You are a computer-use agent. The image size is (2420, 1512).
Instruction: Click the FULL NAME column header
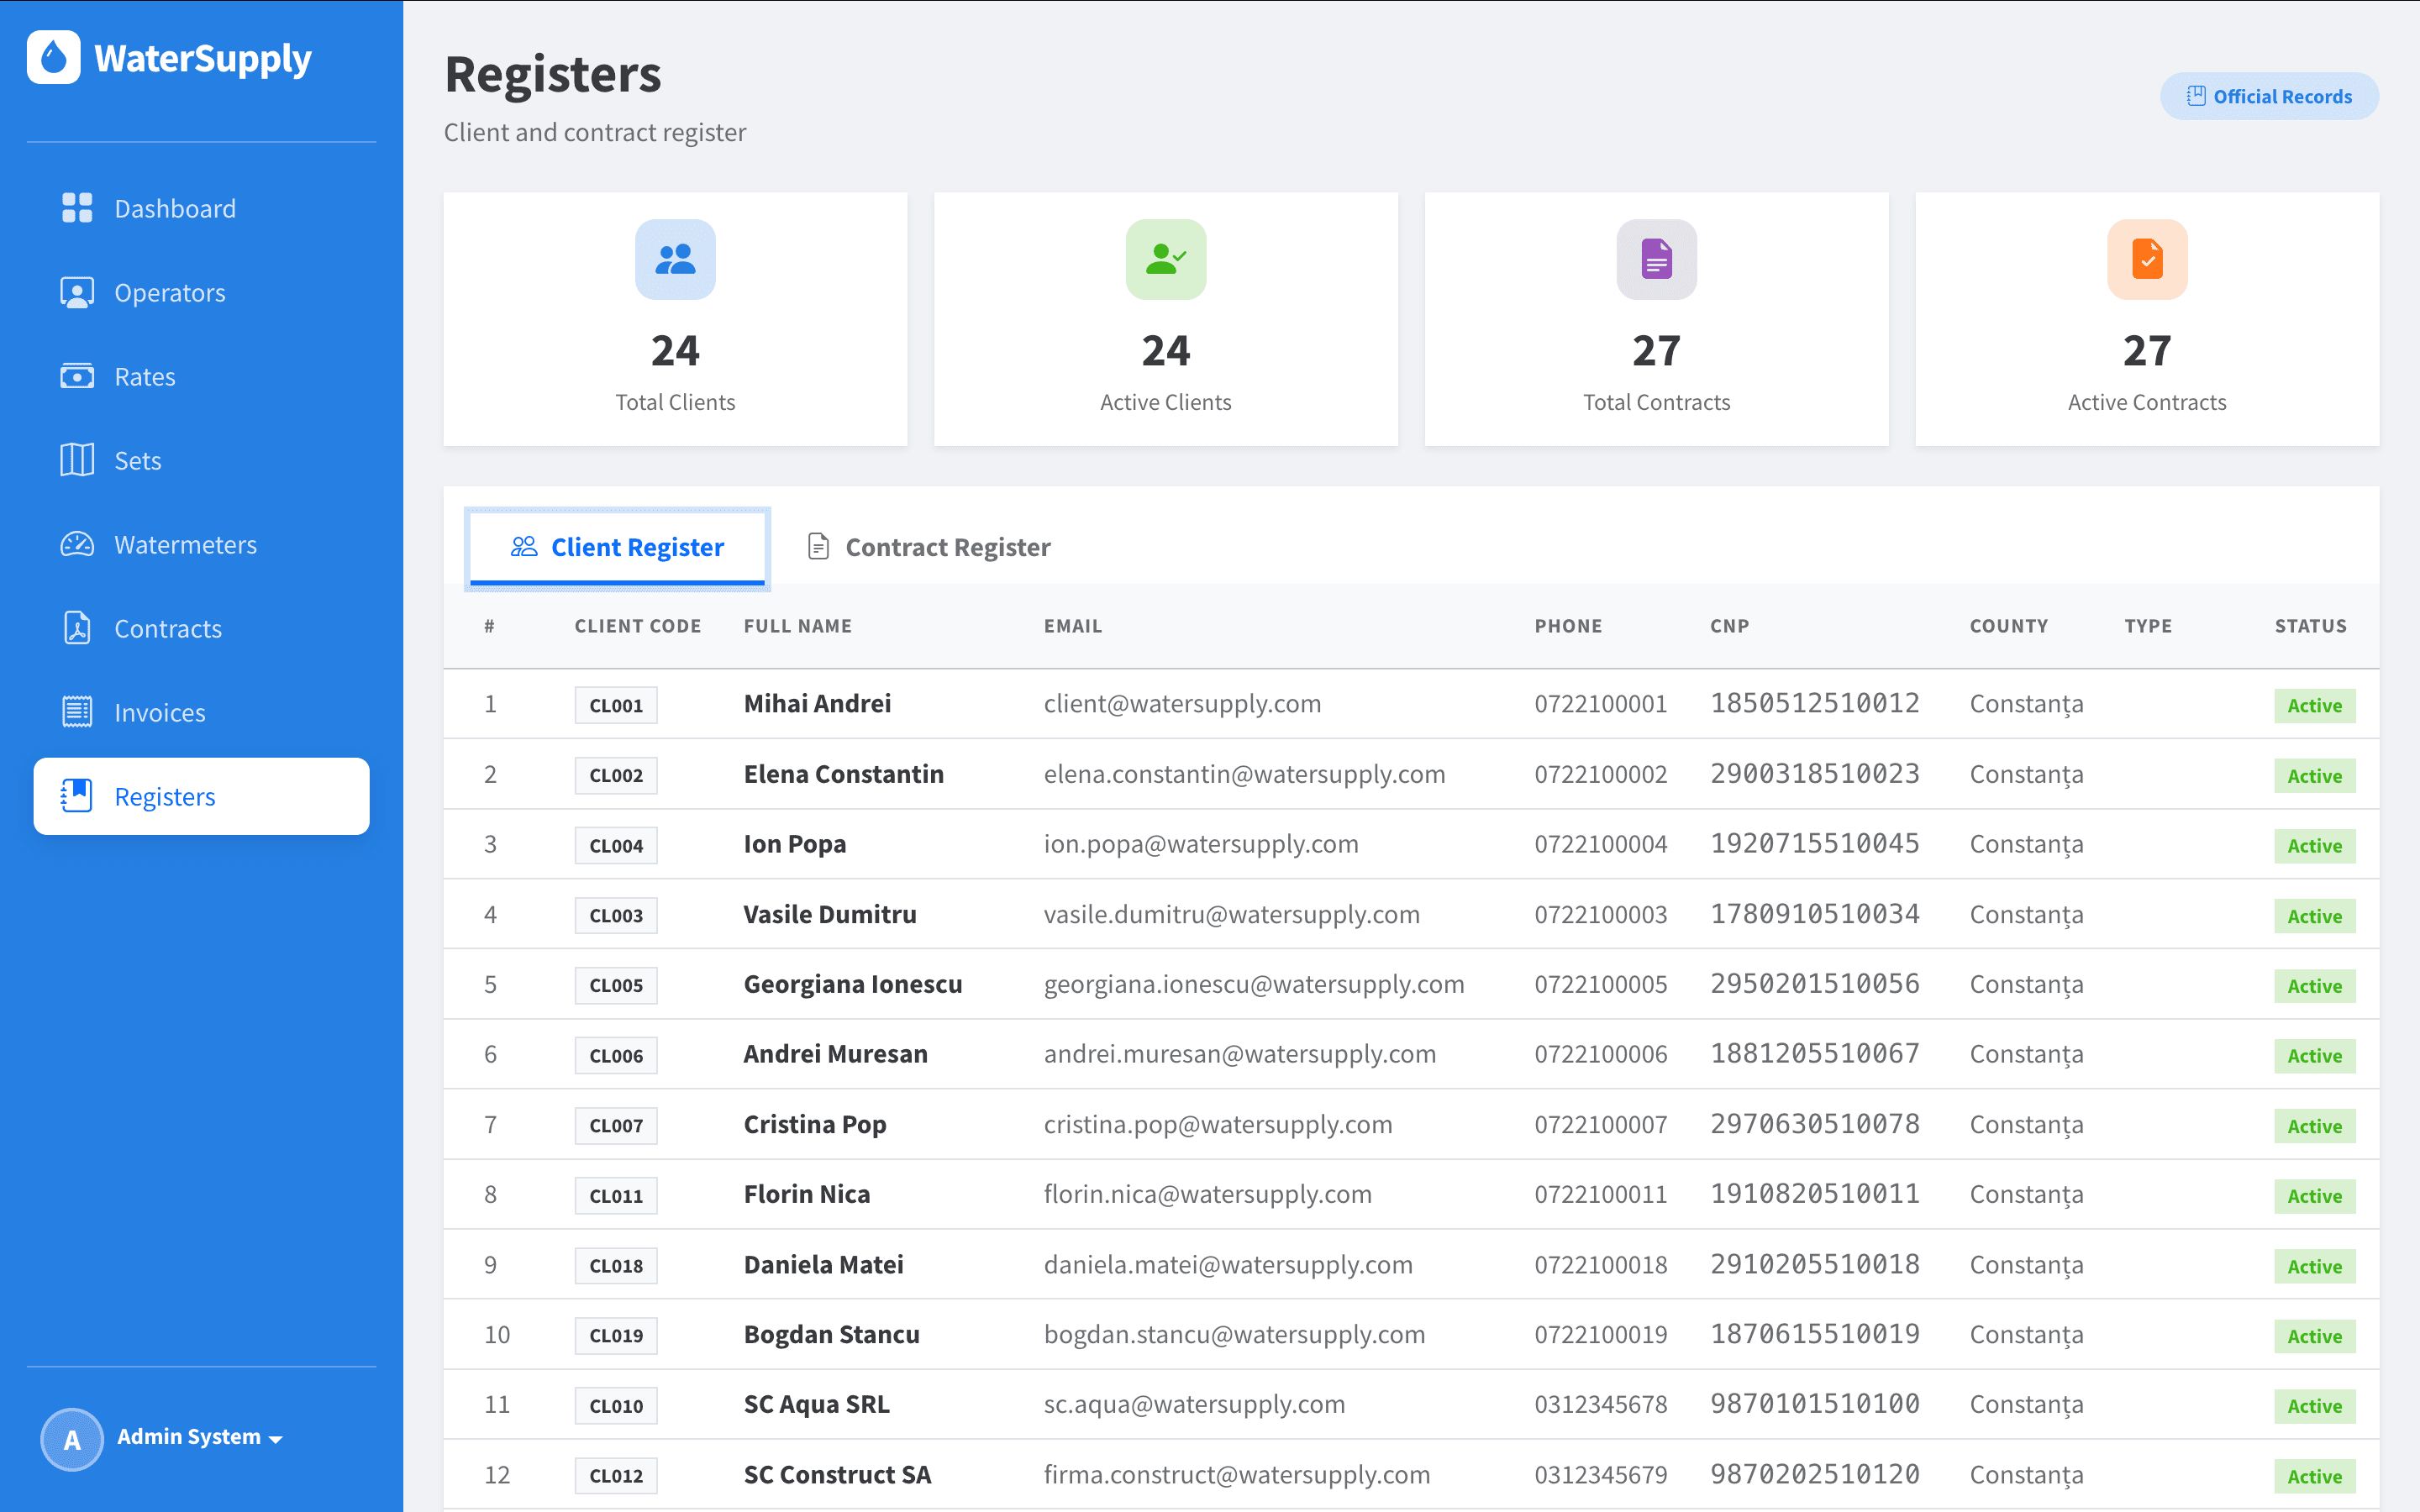tap(798, 626)
